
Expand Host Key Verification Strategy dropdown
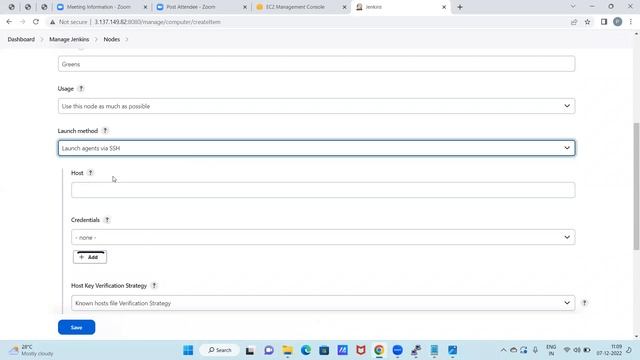pos(323,303)
